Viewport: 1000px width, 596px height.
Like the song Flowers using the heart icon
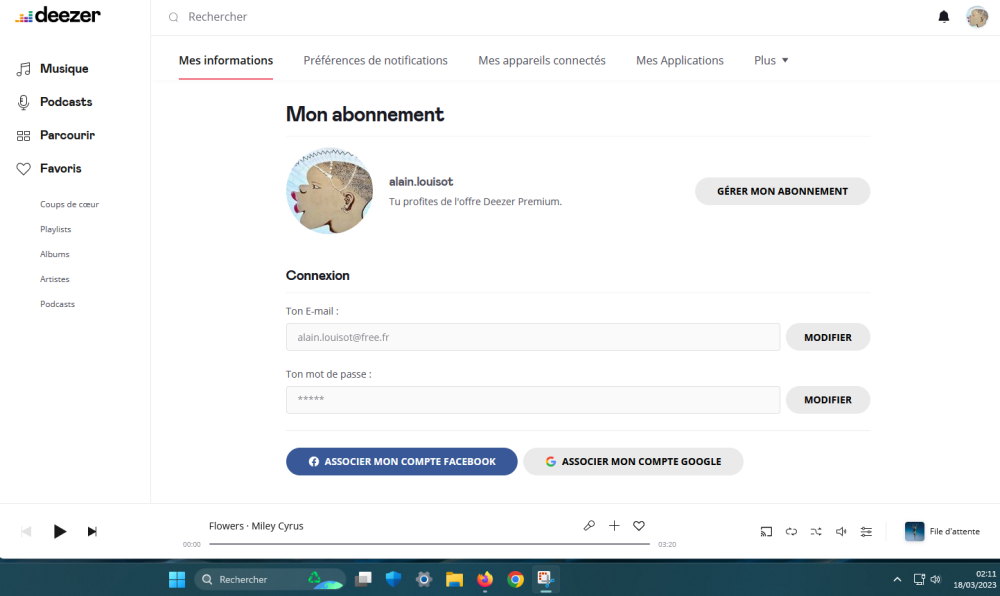pyautogui.click(x=639, y=525)
